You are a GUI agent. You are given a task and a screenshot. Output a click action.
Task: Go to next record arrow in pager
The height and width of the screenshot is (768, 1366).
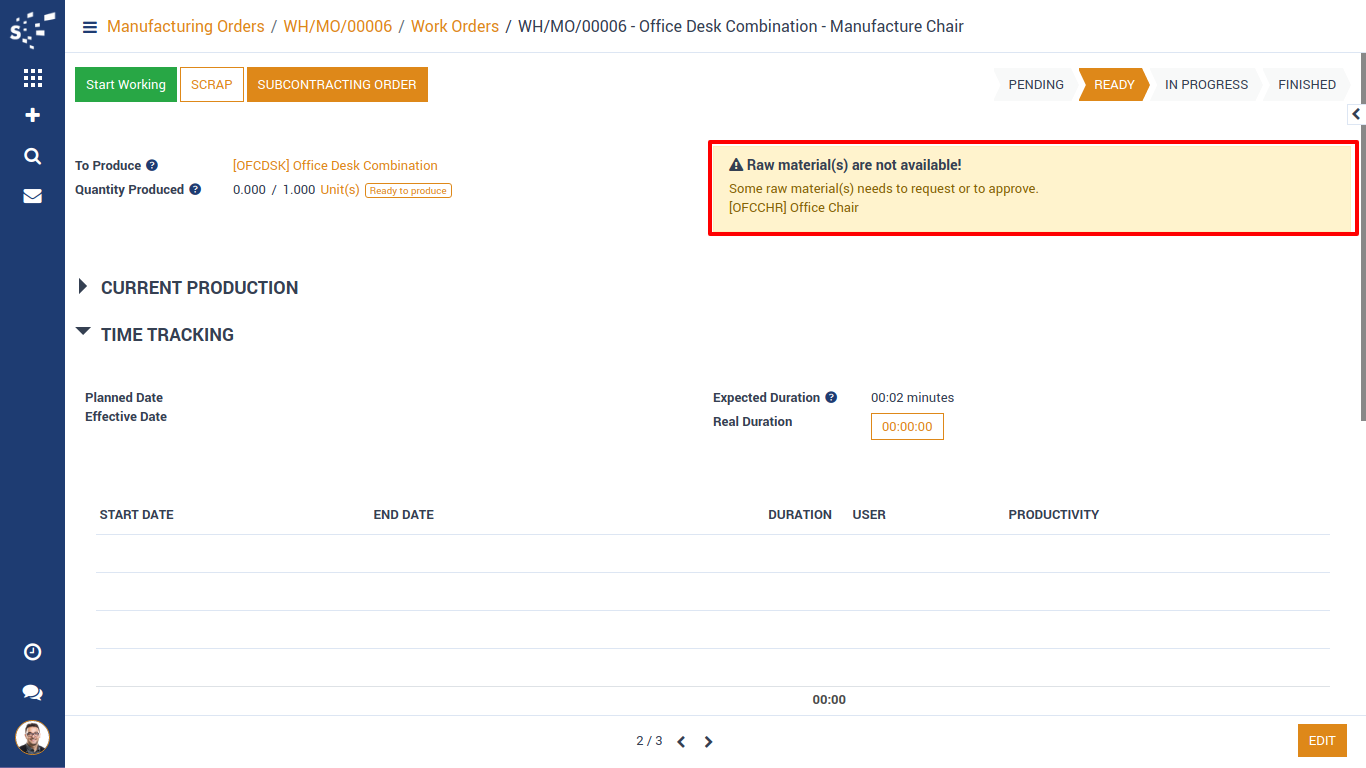click(x=708, y=742)
